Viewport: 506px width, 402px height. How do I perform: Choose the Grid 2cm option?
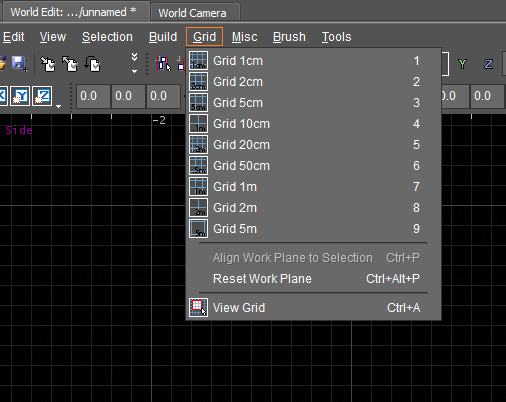(313, 82)
